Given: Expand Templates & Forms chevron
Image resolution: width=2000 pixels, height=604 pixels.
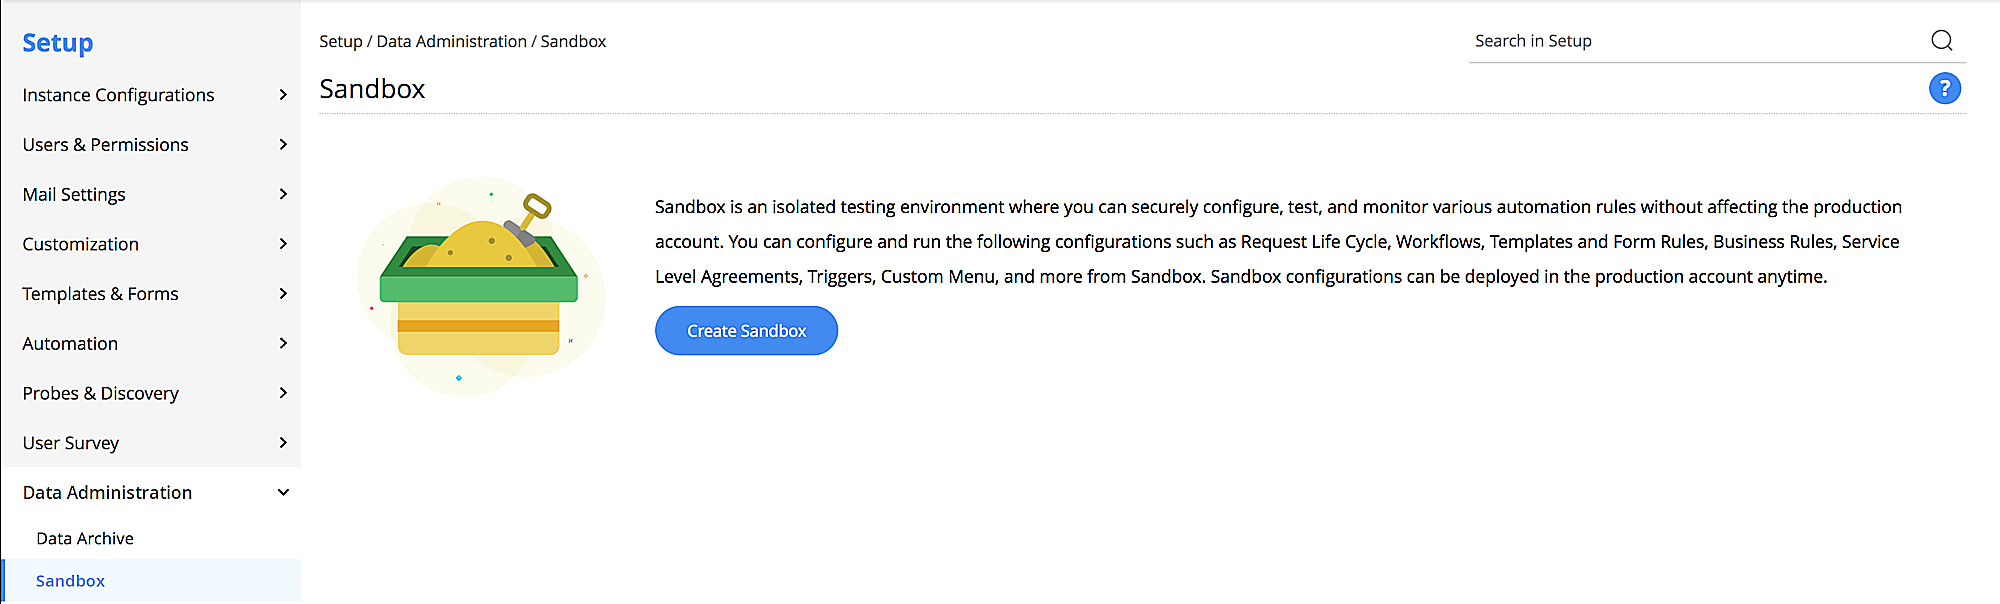Looking at the screenshot, I should 283,294.
